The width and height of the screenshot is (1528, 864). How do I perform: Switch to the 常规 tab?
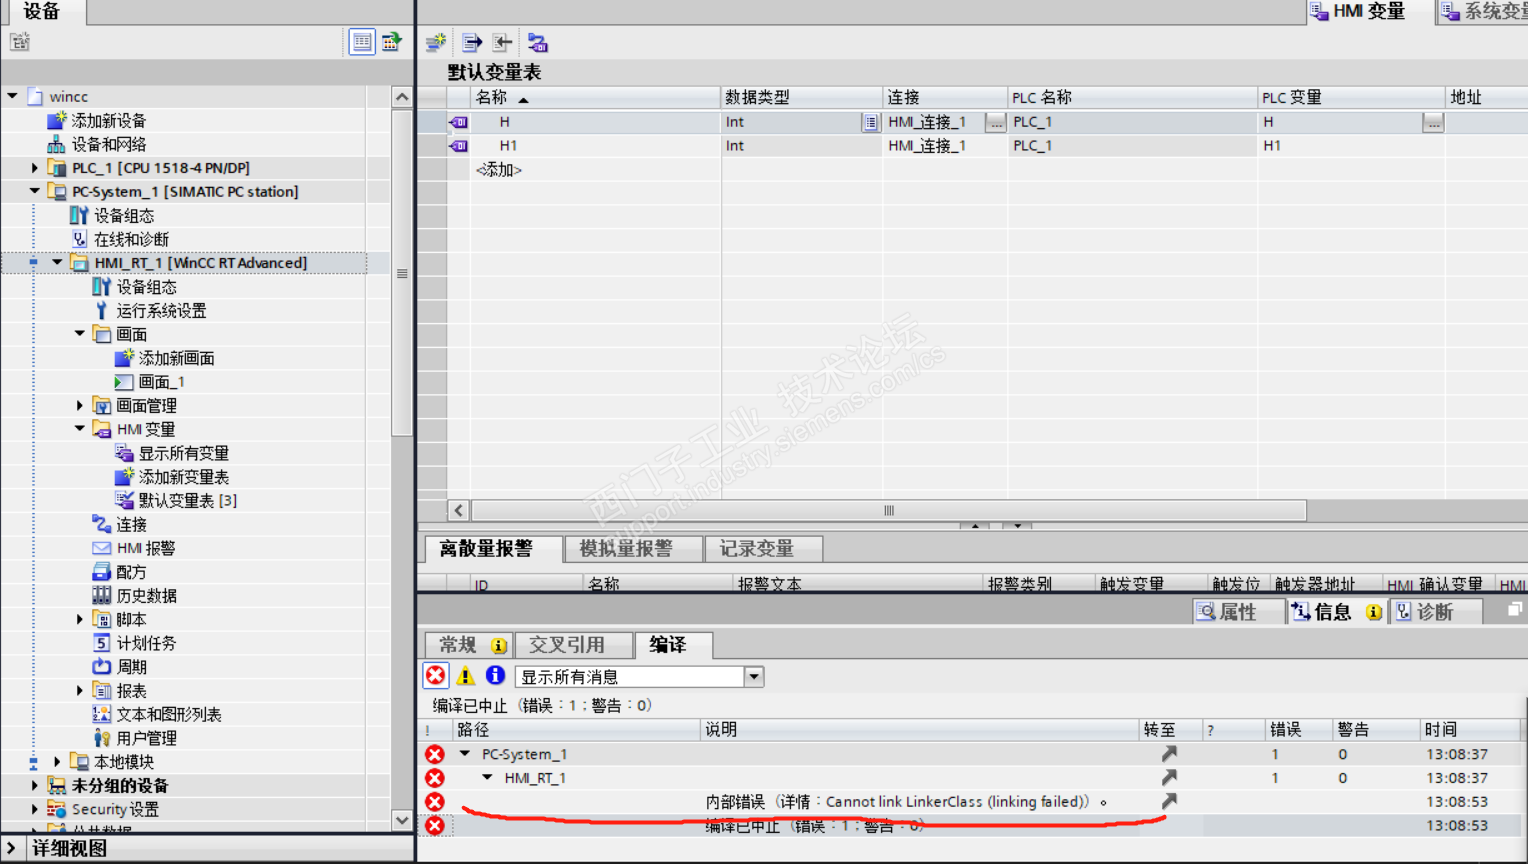(x=469, y=645)
